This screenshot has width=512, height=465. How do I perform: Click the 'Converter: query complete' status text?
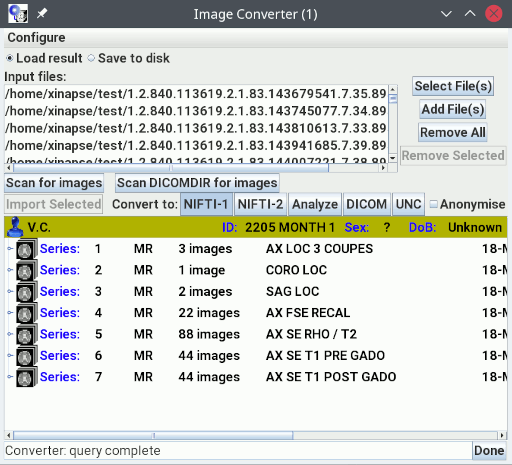pyautogui.click(x=83, y=451)
